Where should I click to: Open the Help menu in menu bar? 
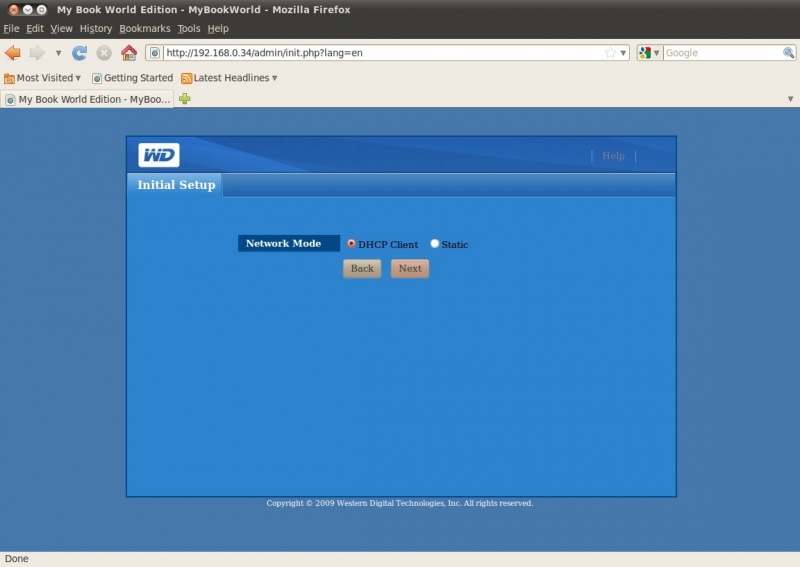pyautogui.click(x=218, y=29)
